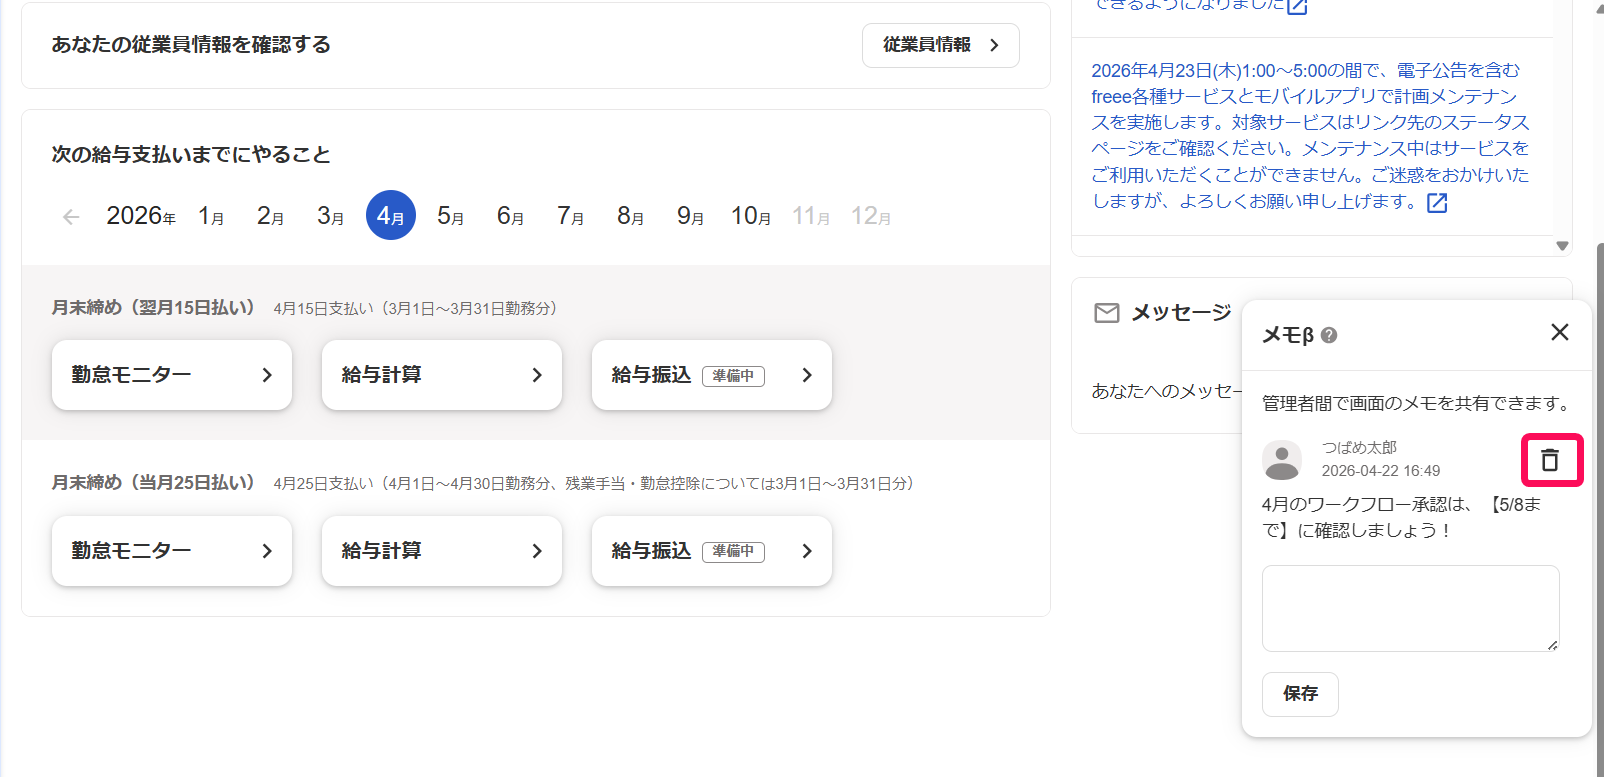Open 勤怠モニター for 当月25日払い

pos(172,551)
